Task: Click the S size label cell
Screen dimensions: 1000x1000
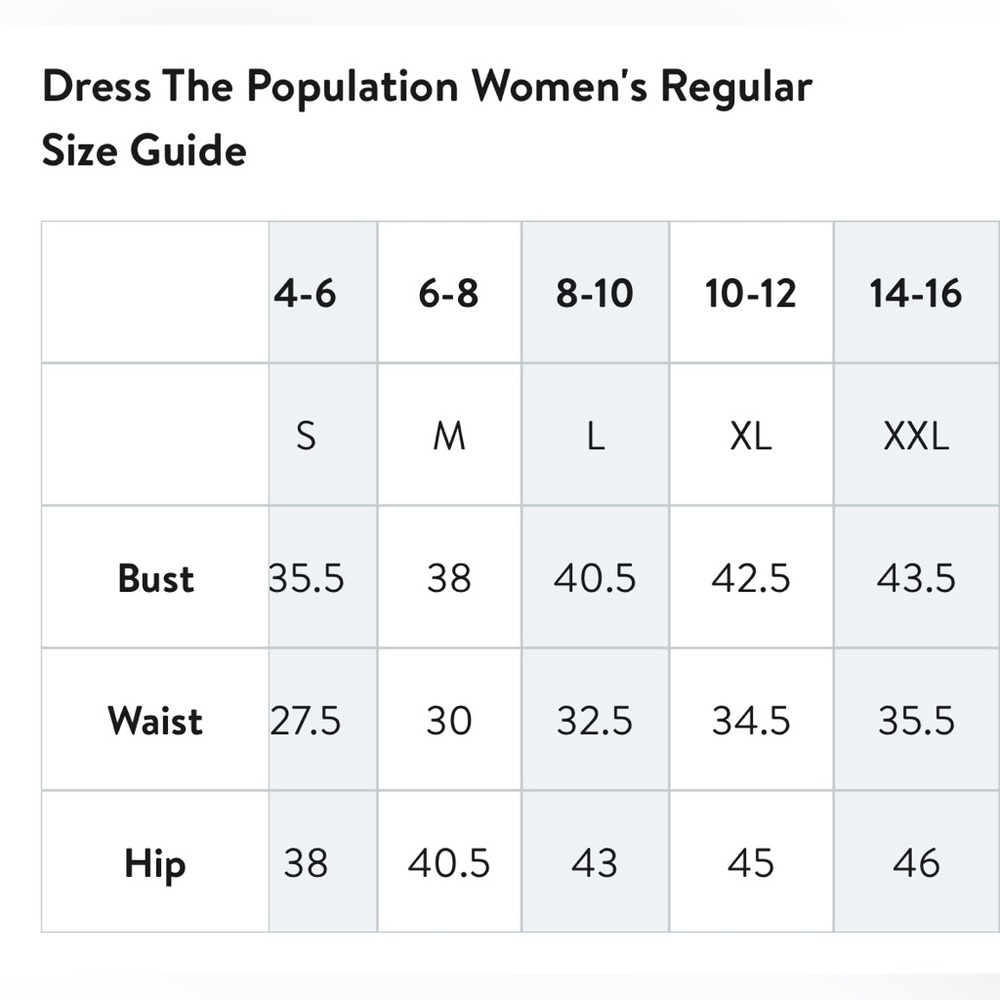Action: pyautogui.click(x=323, y=435)
